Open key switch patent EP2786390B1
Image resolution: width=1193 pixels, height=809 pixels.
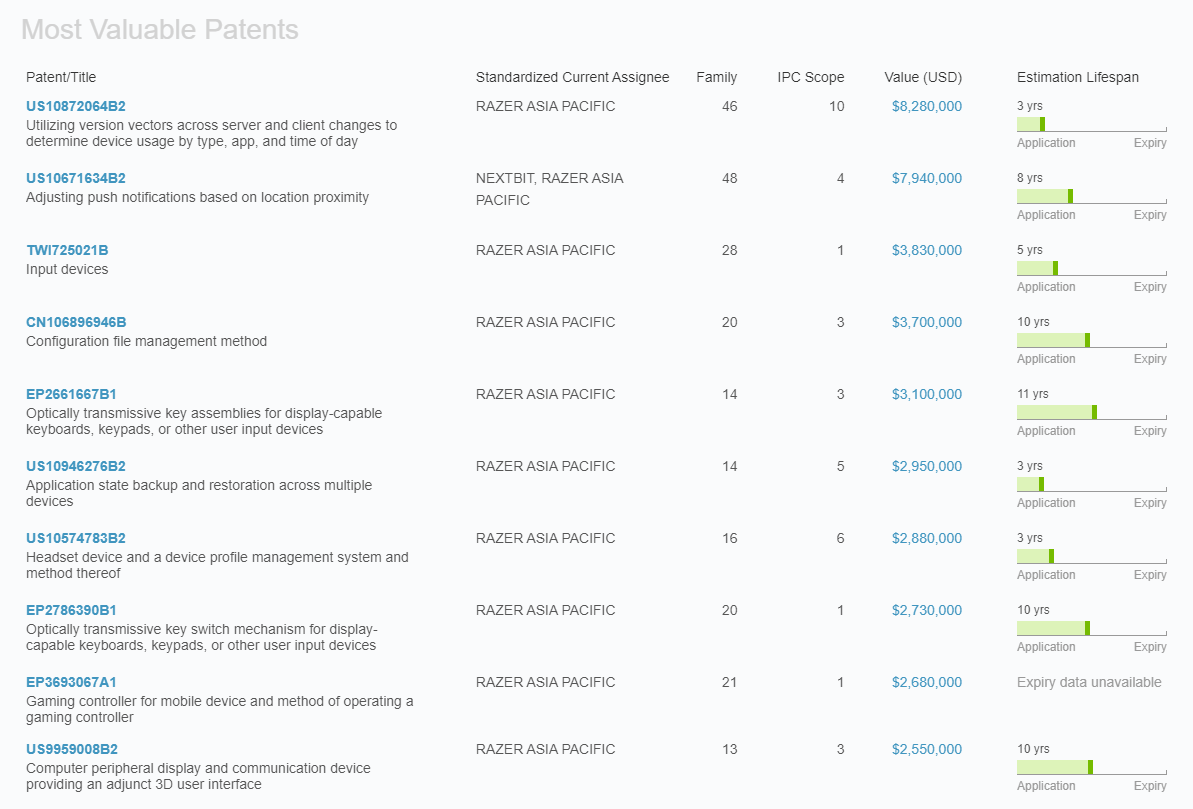click(69, 609)
